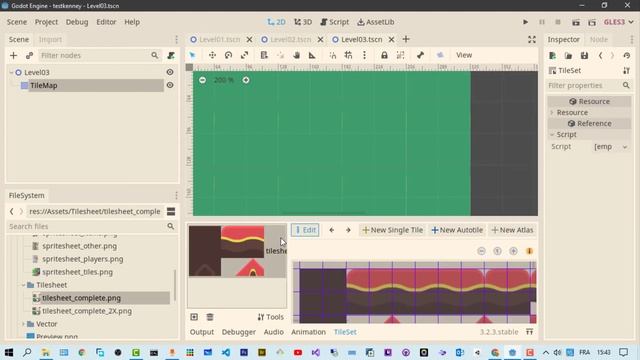Open skeleton bone options icon
The image size is (640, 360).
click(x=420, y=55)
